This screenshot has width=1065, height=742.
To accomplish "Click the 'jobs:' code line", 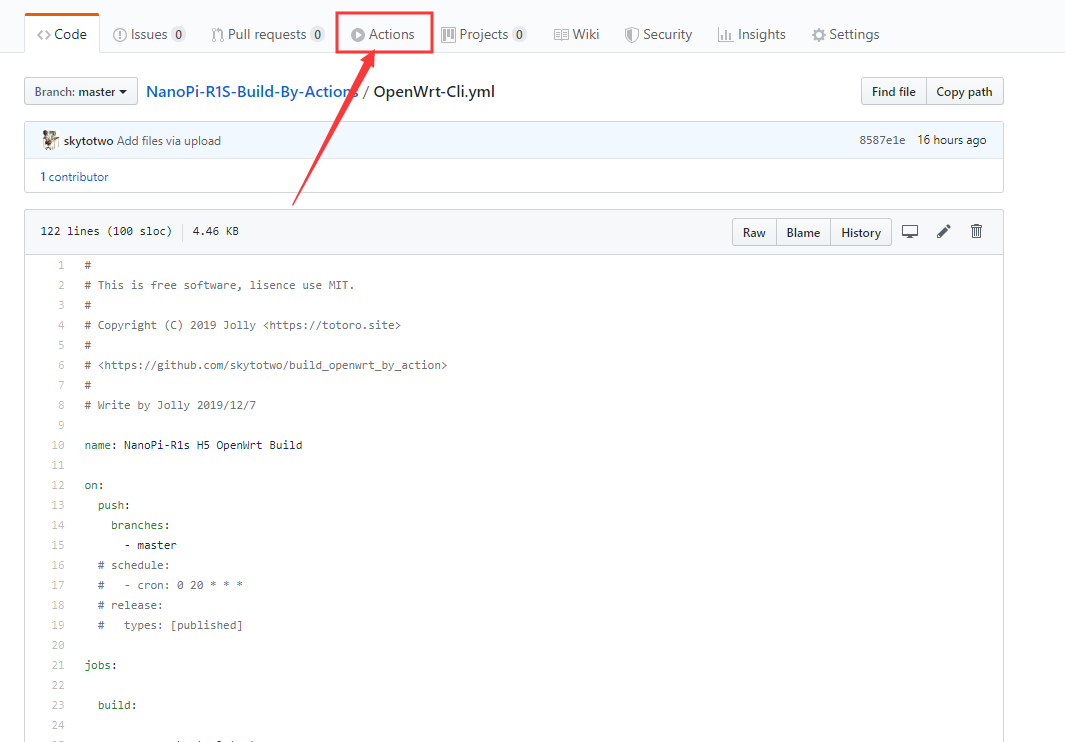I will [x=101, y=665].
